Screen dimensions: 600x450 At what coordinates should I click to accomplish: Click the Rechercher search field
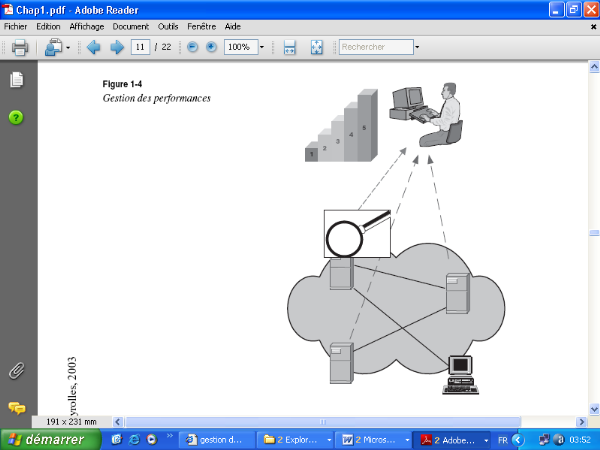(376, 47)
